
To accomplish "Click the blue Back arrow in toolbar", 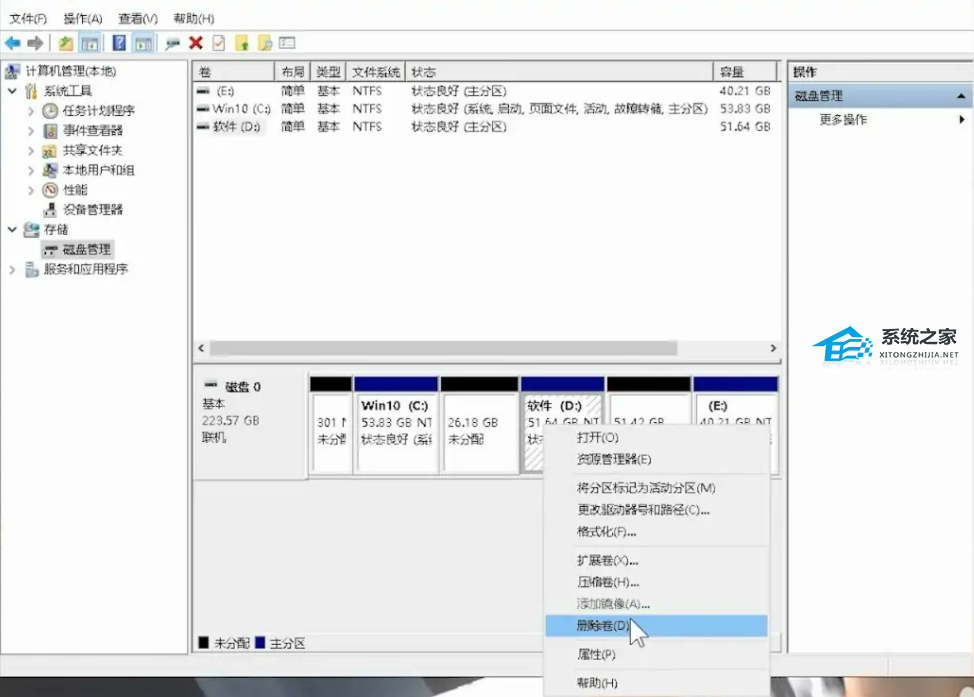I will [12, 43].
